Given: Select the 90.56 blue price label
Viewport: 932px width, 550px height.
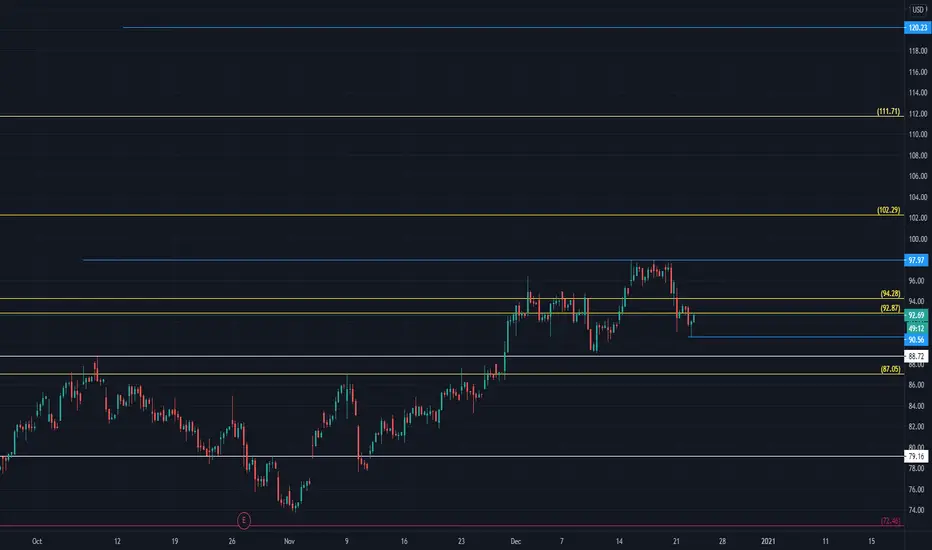Looking at the screenshot, I should 916,340.
